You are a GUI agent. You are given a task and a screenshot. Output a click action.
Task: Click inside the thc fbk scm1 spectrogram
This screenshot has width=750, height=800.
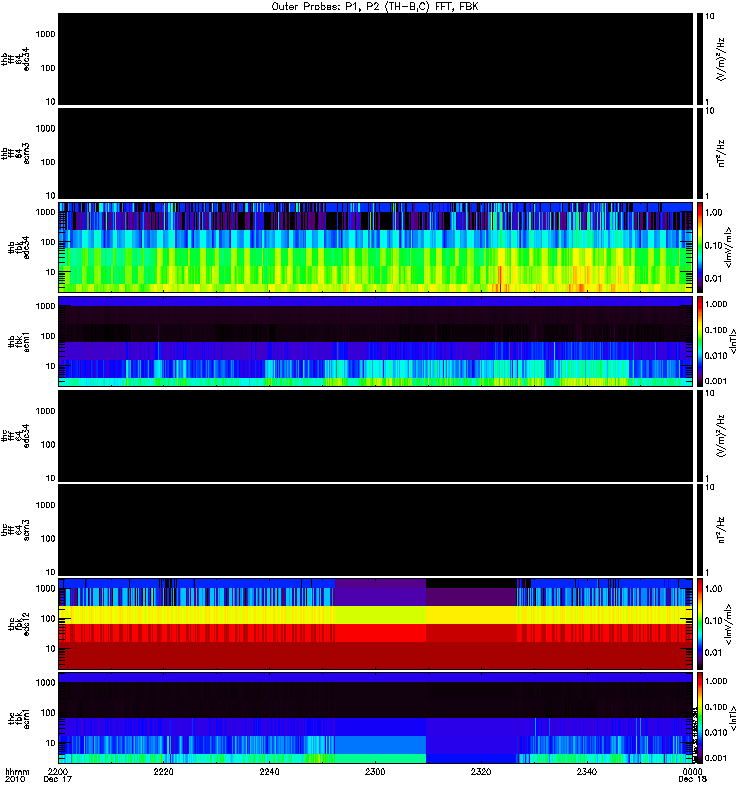[x=376, y=717]
